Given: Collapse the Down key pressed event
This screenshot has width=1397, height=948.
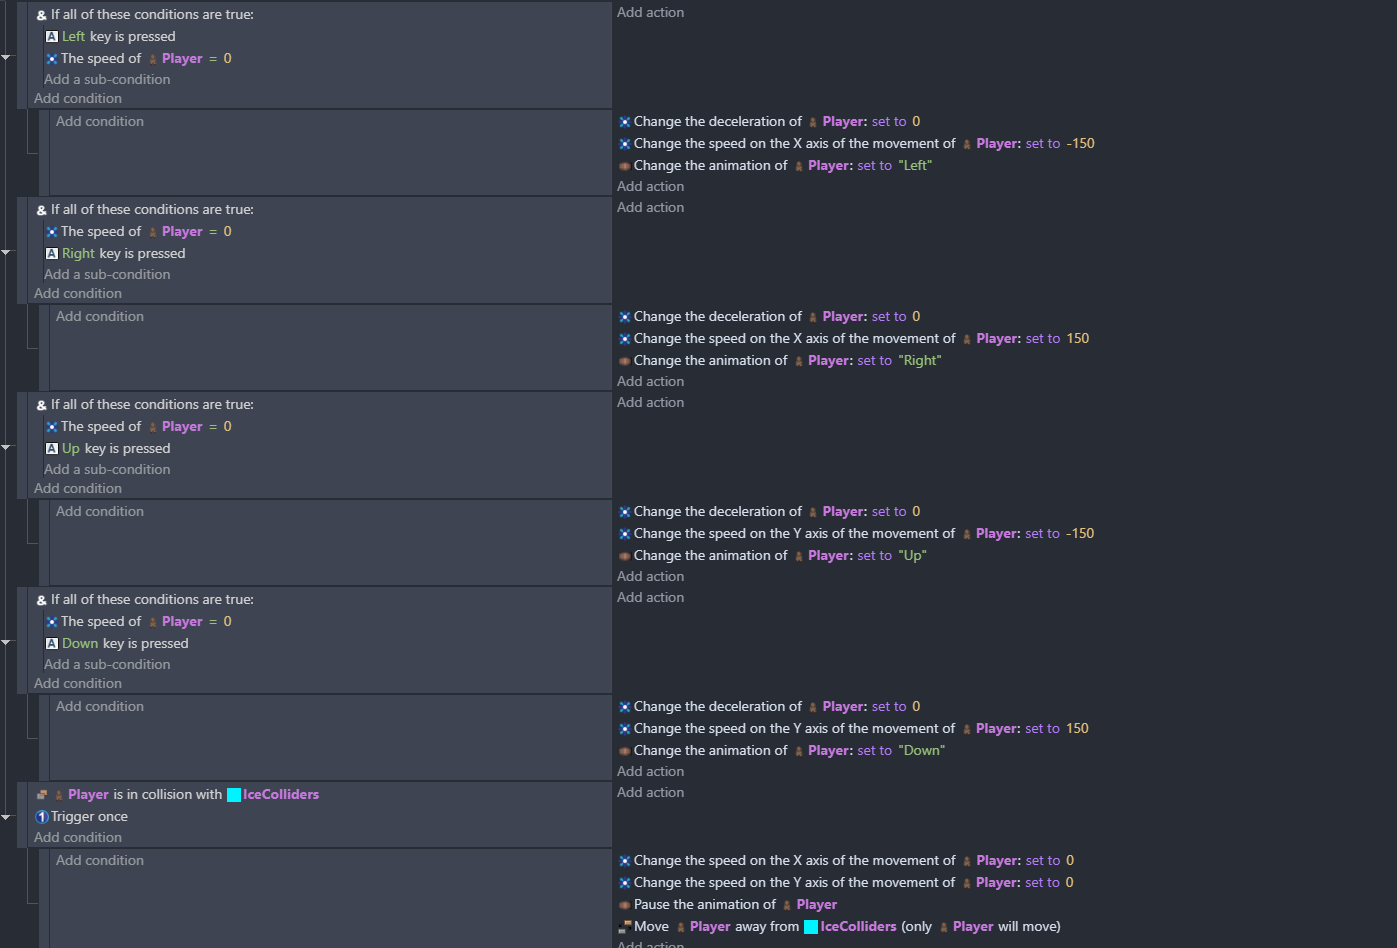Looking at the screenshot, I should [6, 643].
